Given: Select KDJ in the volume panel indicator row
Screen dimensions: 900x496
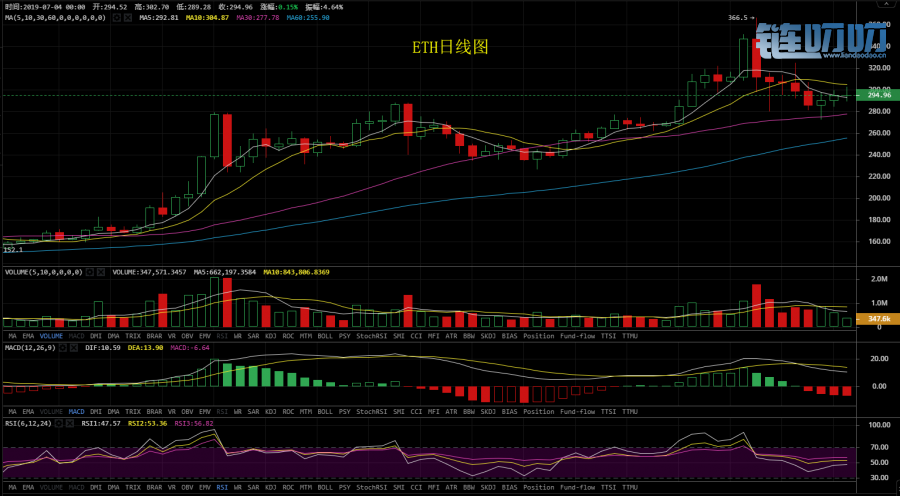Looking at the screenshot, I should (x=270, y=336).
